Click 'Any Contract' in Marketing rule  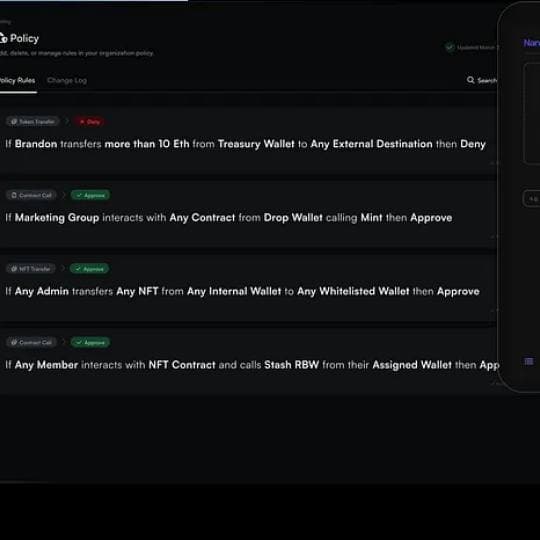click(x=202, y=218)
